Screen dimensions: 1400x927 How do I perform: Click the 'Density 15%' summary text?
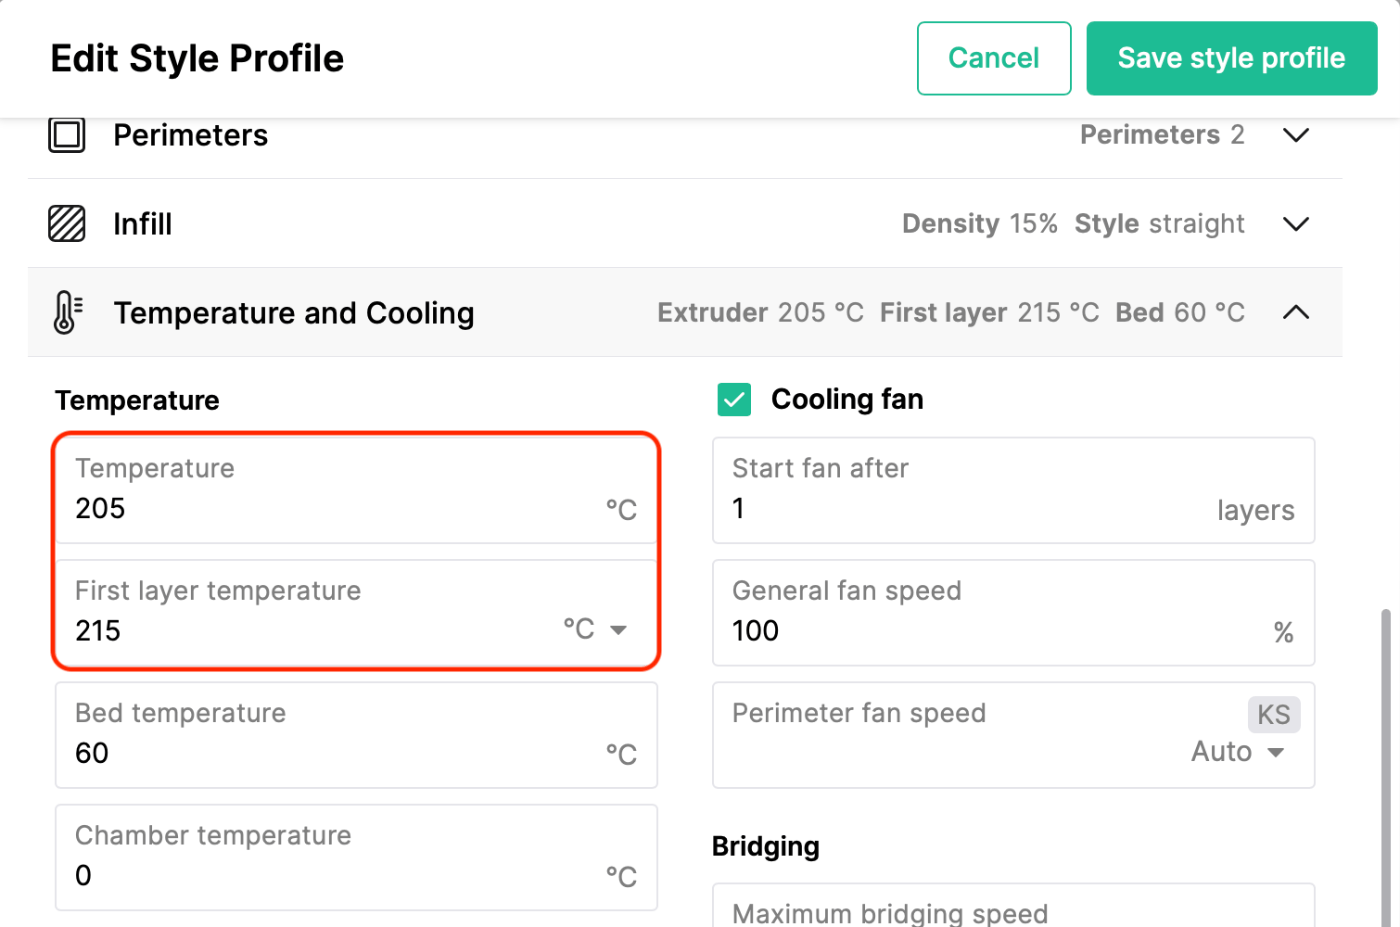980,224
